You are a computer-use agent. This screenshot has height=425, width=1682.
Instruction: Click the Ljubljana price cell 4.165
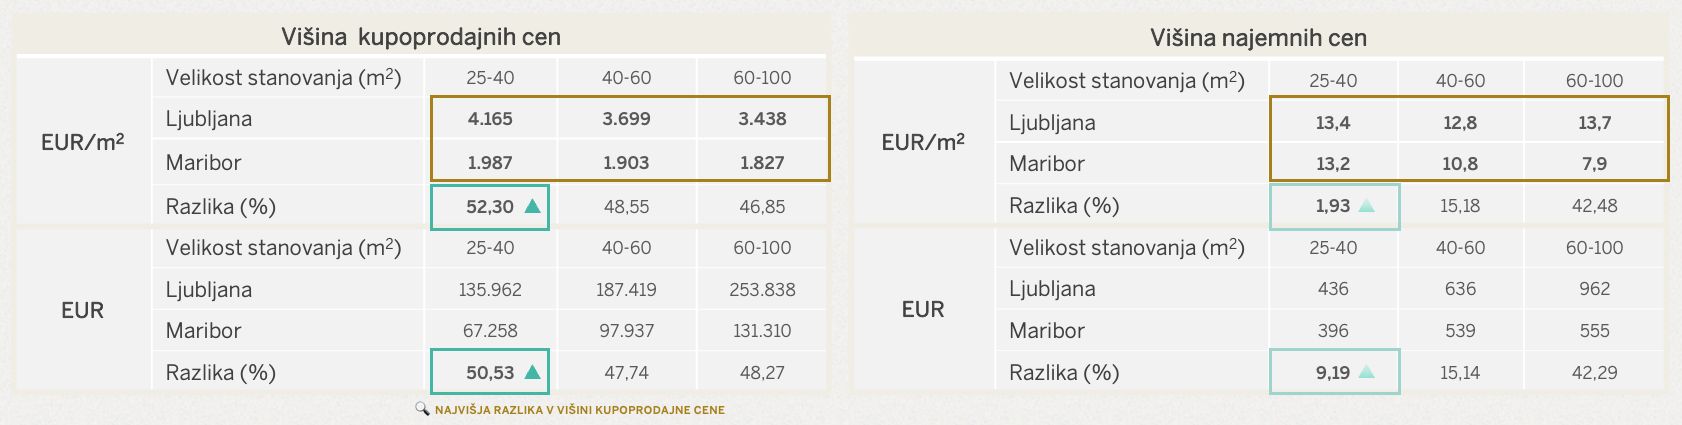(490, 119)
